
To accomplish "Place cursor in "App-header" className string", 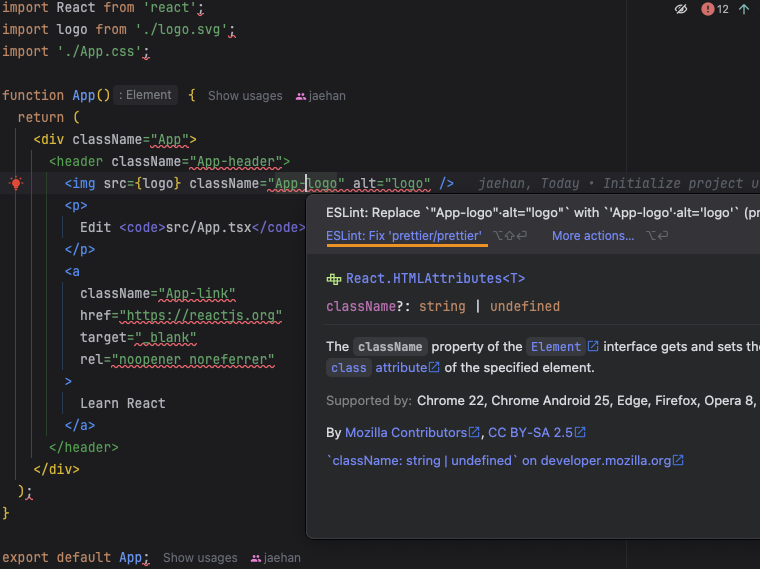I will point(236,161).
